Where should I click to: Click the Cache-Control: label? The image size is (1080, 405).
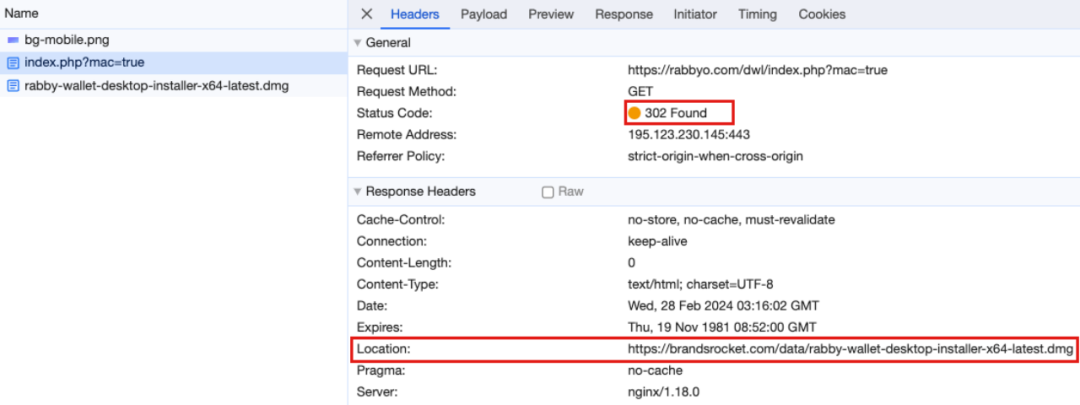[401, 220]
